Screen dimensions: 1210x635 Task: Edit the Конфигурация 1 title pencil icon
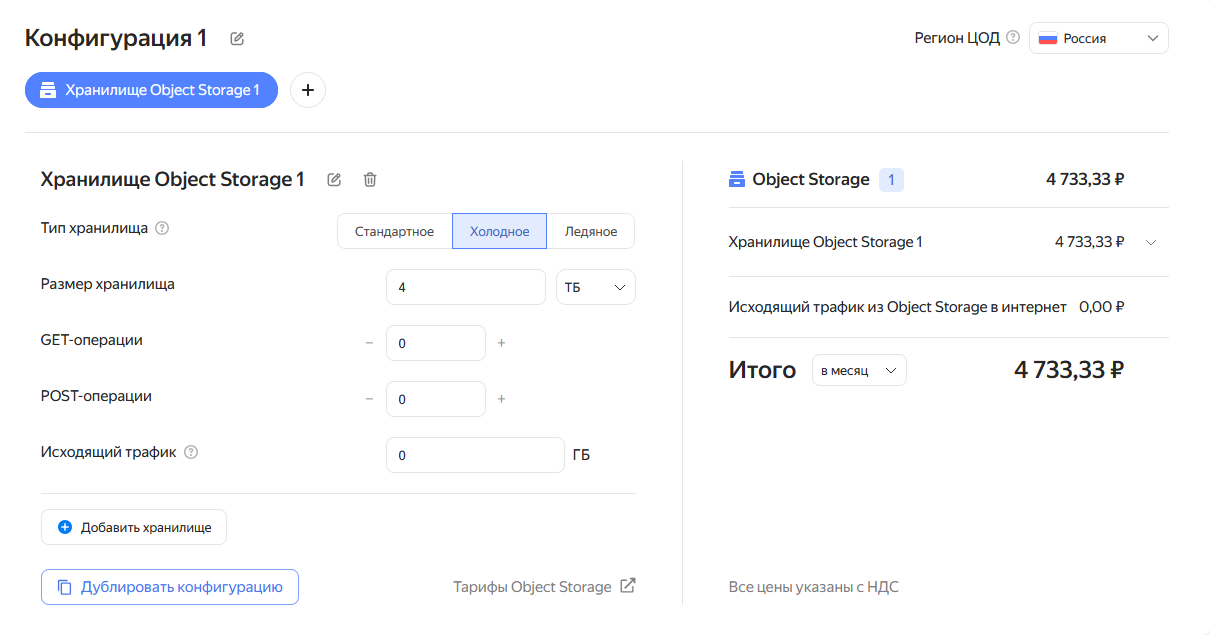pyautogui.click(x=237, y=39)
